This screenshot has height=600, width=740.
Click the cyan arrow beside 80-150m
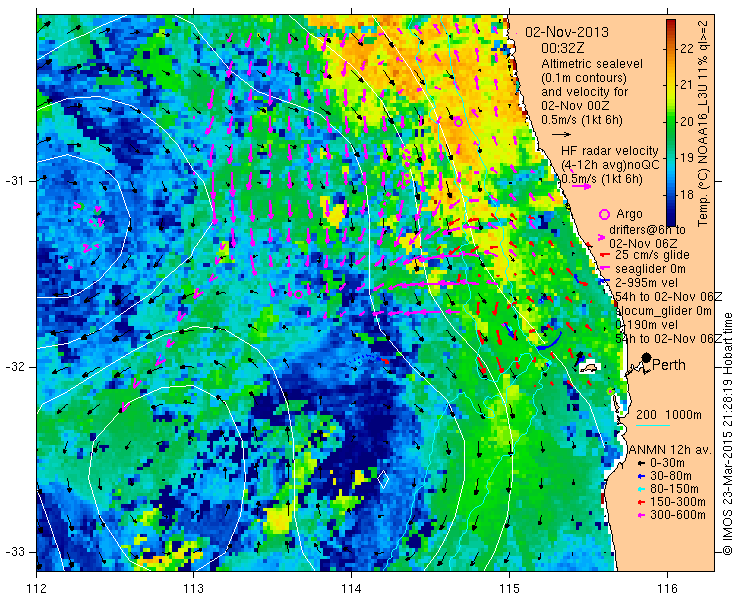click(641, 489)
